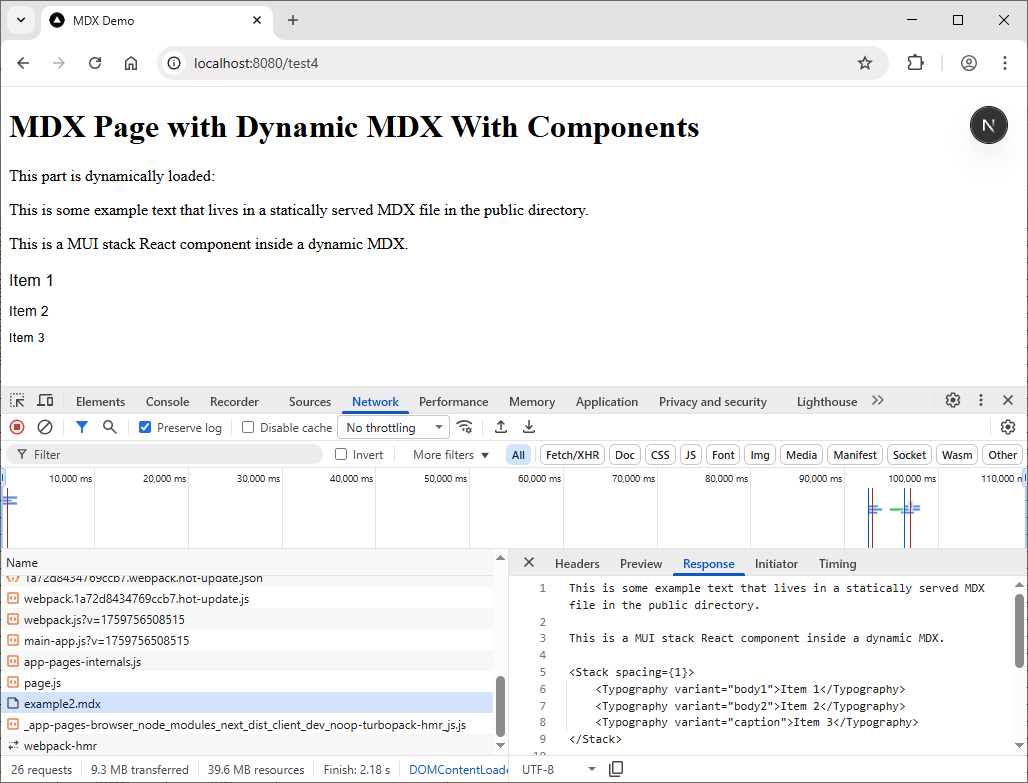Screen dimensions: 1028x783
Task: Open the Headers tab in request details
Action: coord(577,564)
